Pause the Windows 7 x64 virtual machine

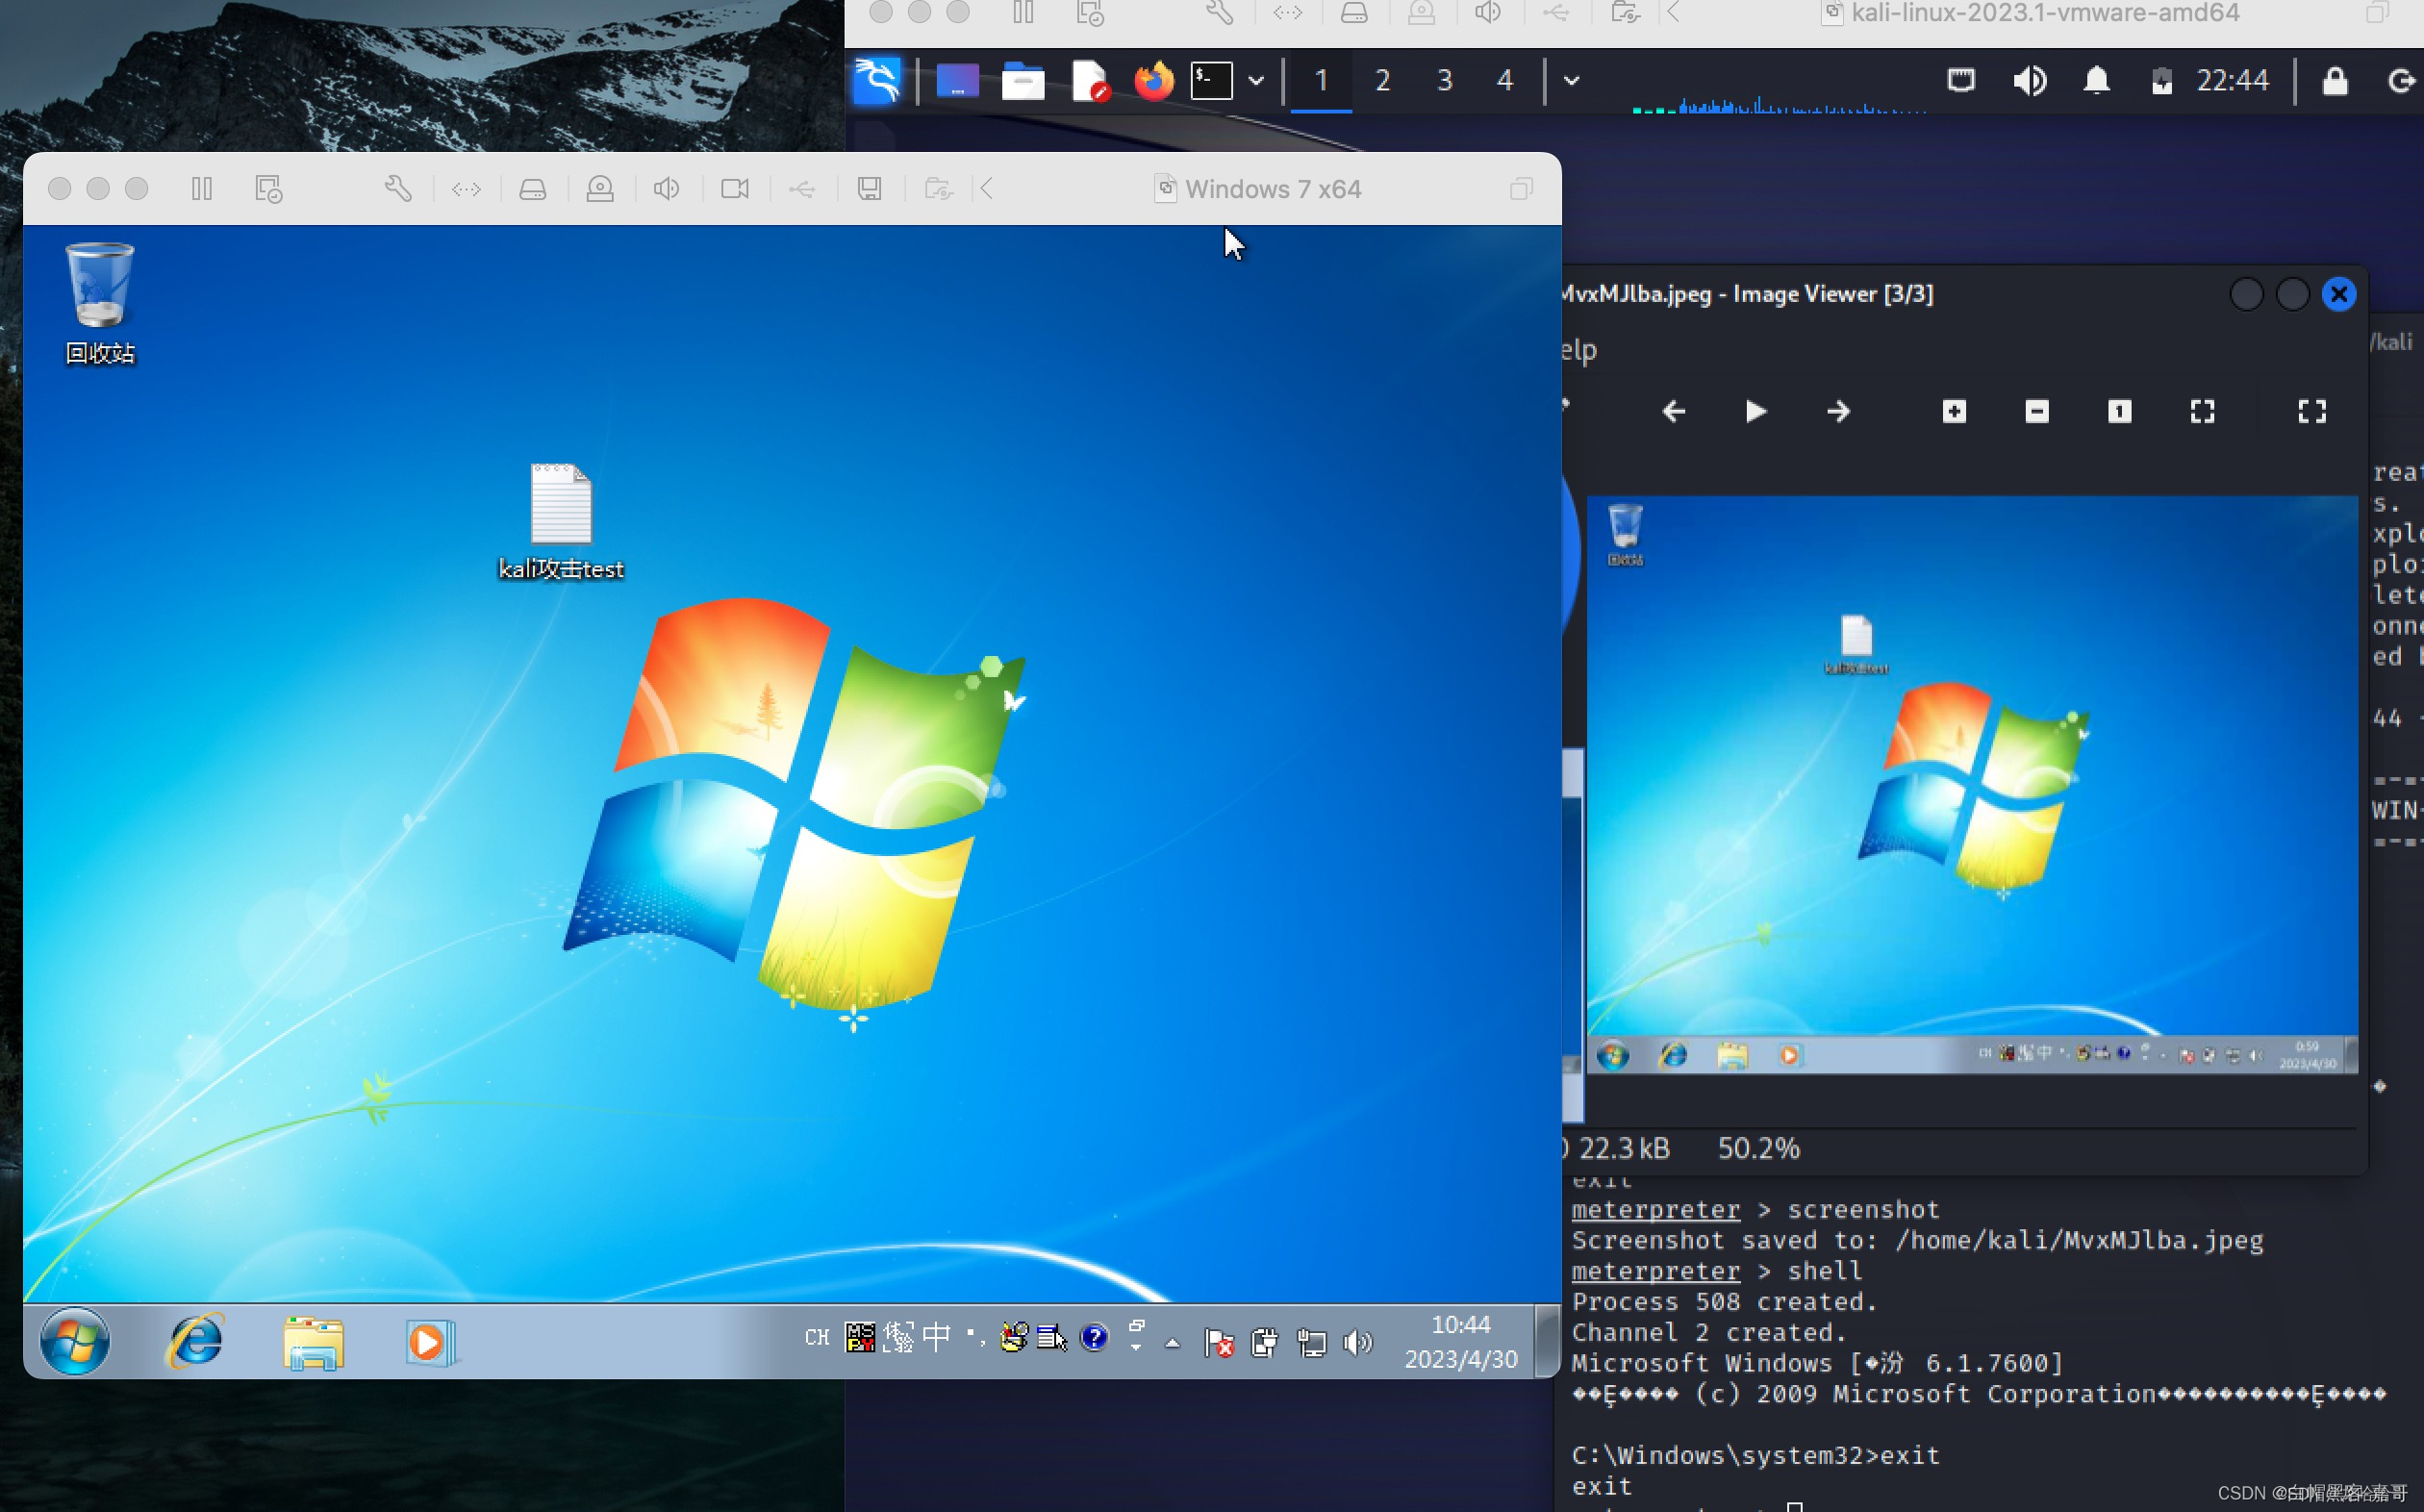(202, 189)
